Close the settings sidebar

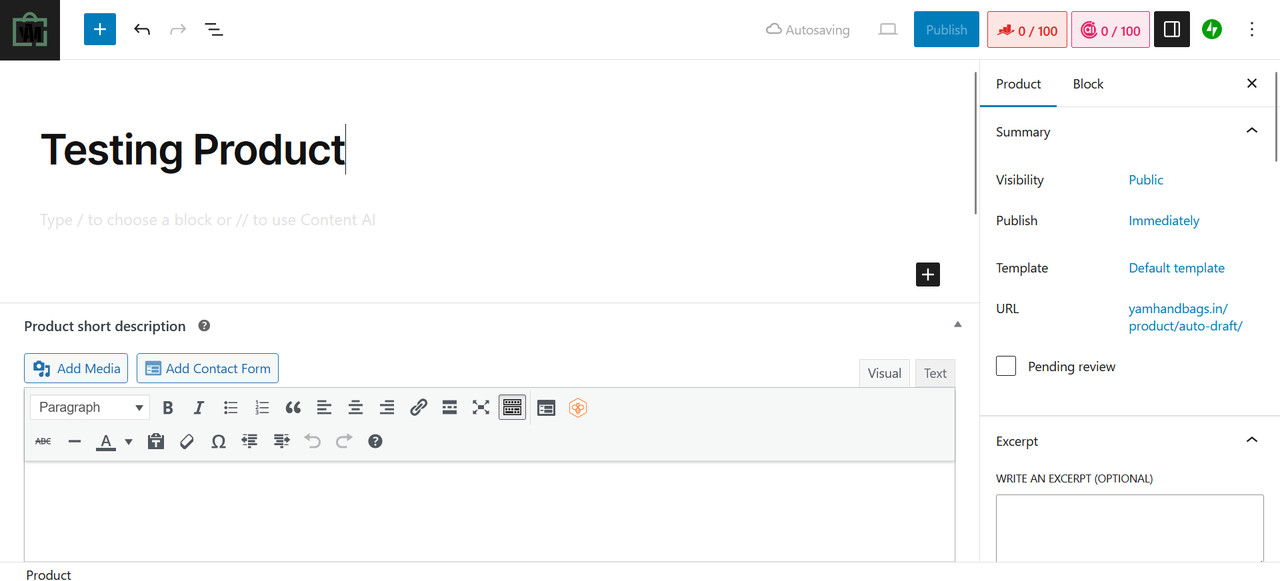coord(1252,84)
